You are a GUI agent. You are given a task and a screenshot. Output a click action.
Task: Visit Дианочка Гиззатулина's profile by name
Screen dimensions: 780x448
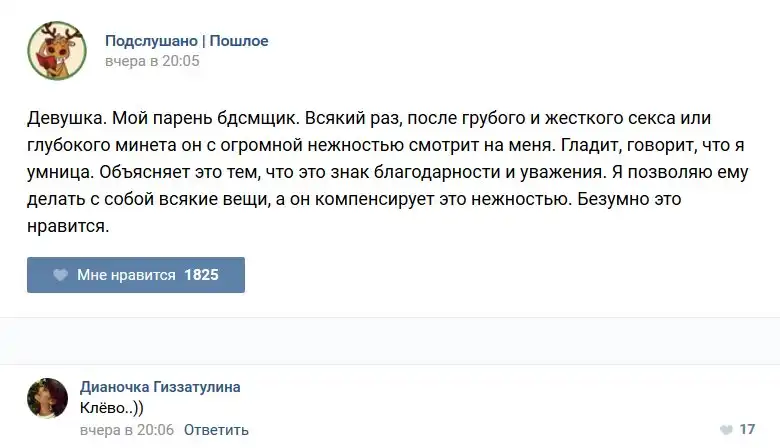tap(160, 387)
